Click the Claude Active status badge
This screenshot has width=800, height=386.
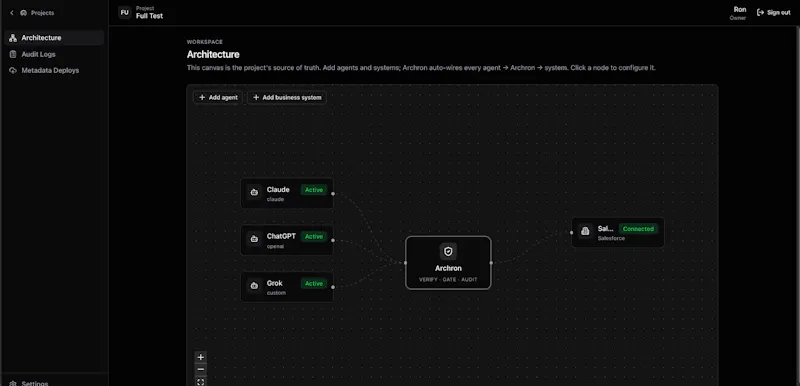[x=314, y=190]
